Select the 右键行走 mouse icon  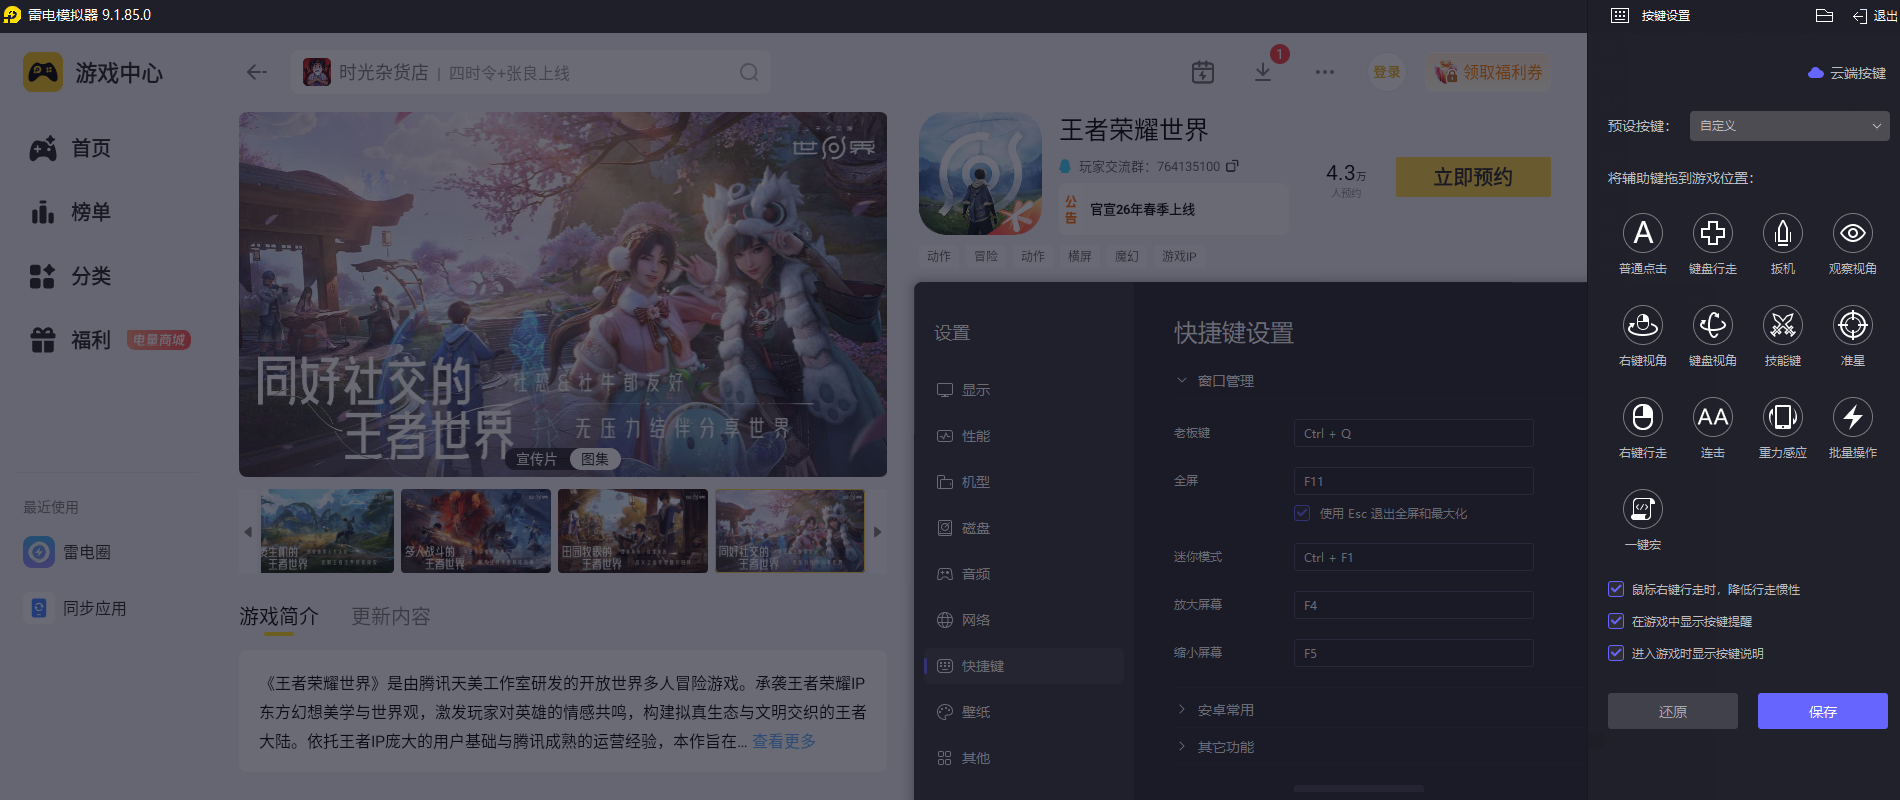coord(1643,417)
